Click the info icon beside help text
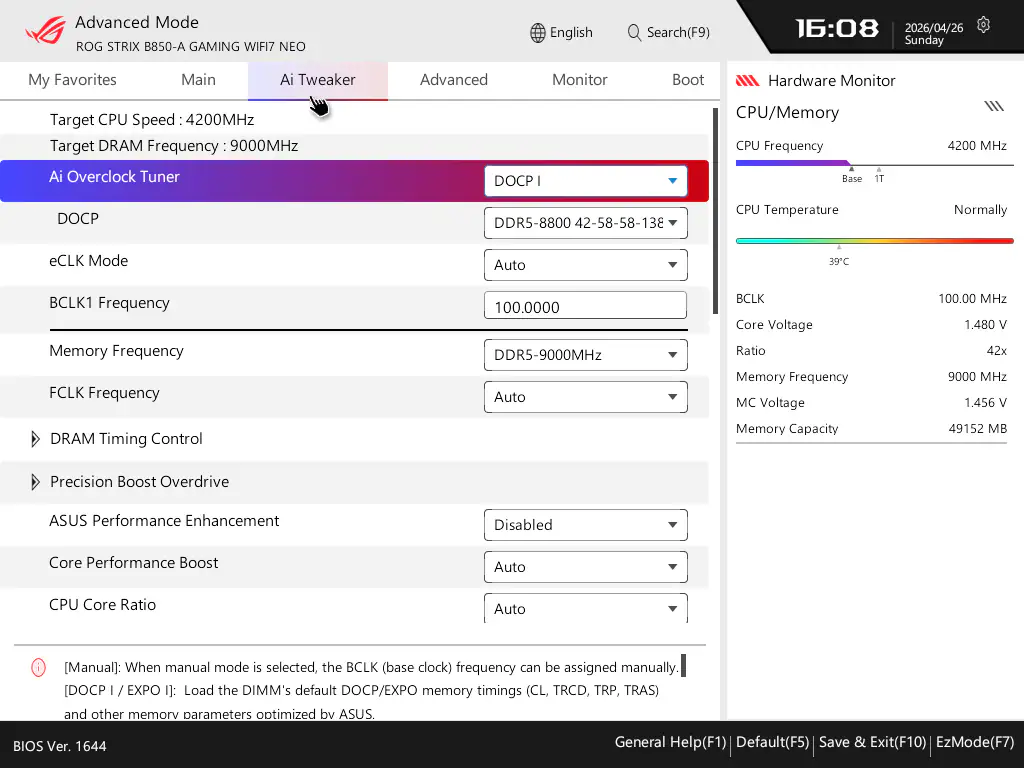The height and width of the screenshot is (768, 1024). coord(39,667)
